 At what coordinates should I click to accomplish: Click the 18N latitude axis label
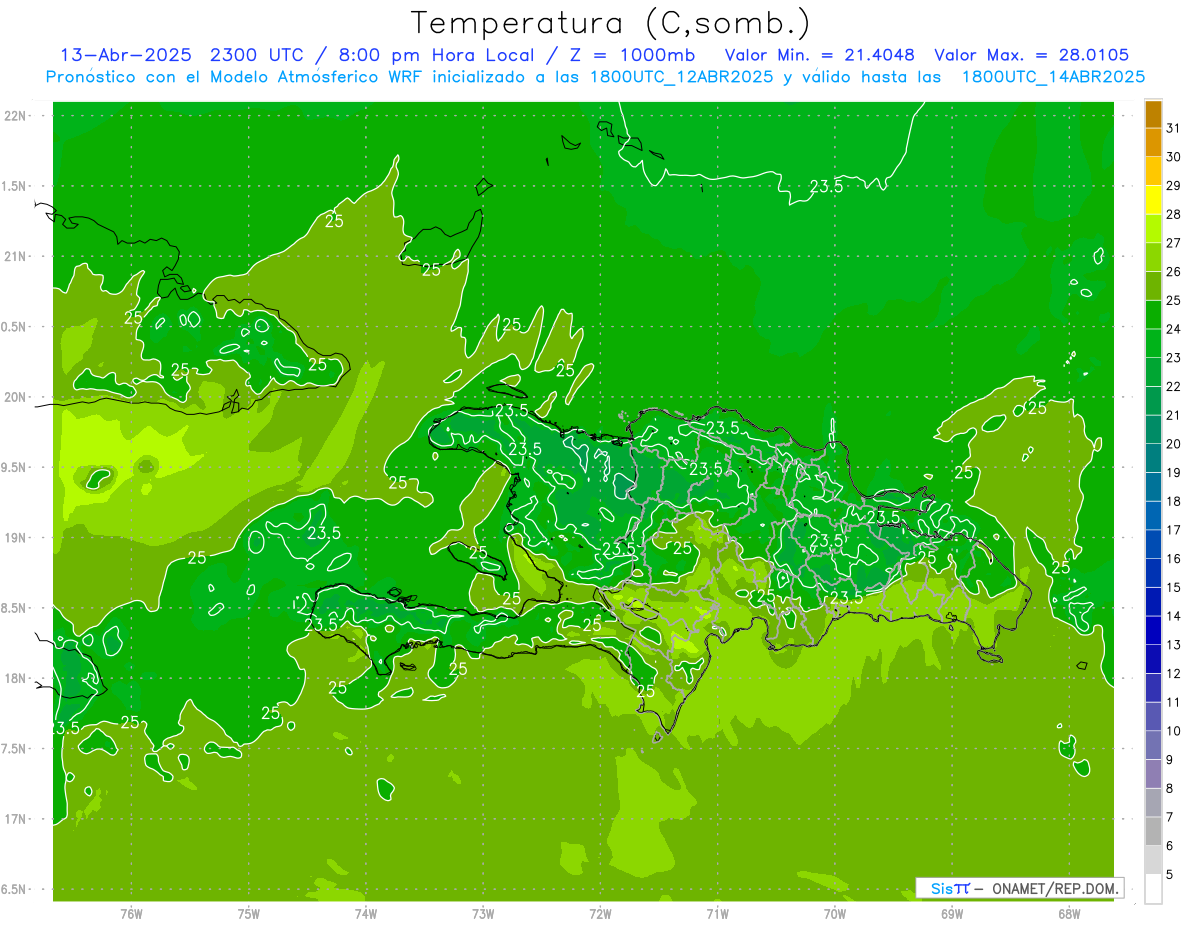click(17, 679)
